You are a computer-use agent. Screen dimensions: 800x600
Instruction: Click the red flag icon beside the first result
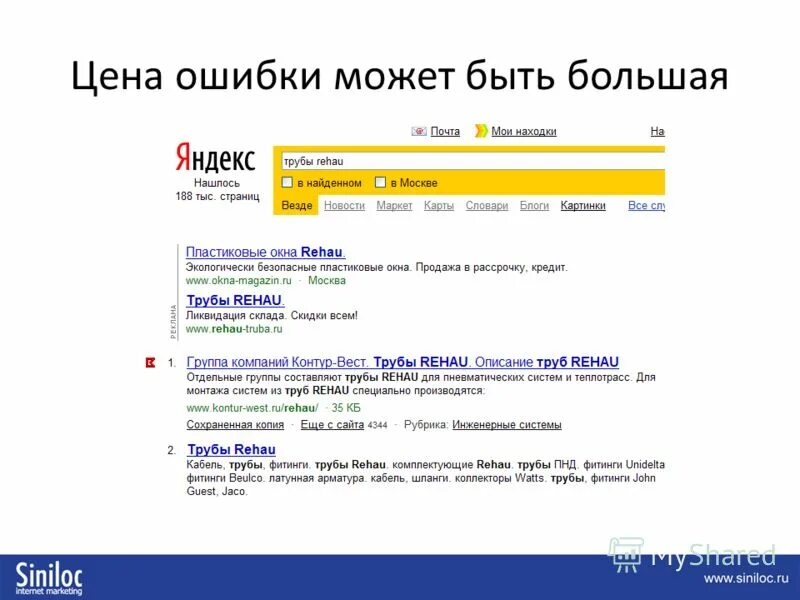153,360
